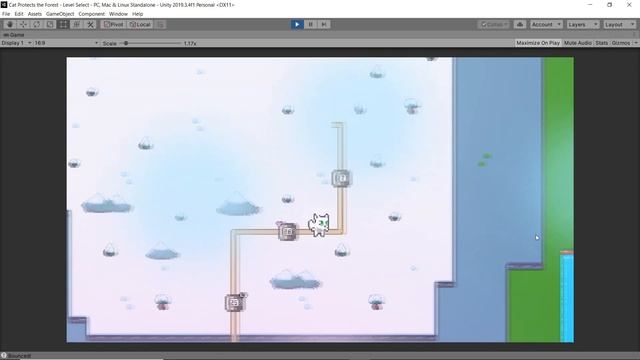The height and width of the screenshot is (360, 640).
Task: Select the Scale tool
Action: pos(50,24)
